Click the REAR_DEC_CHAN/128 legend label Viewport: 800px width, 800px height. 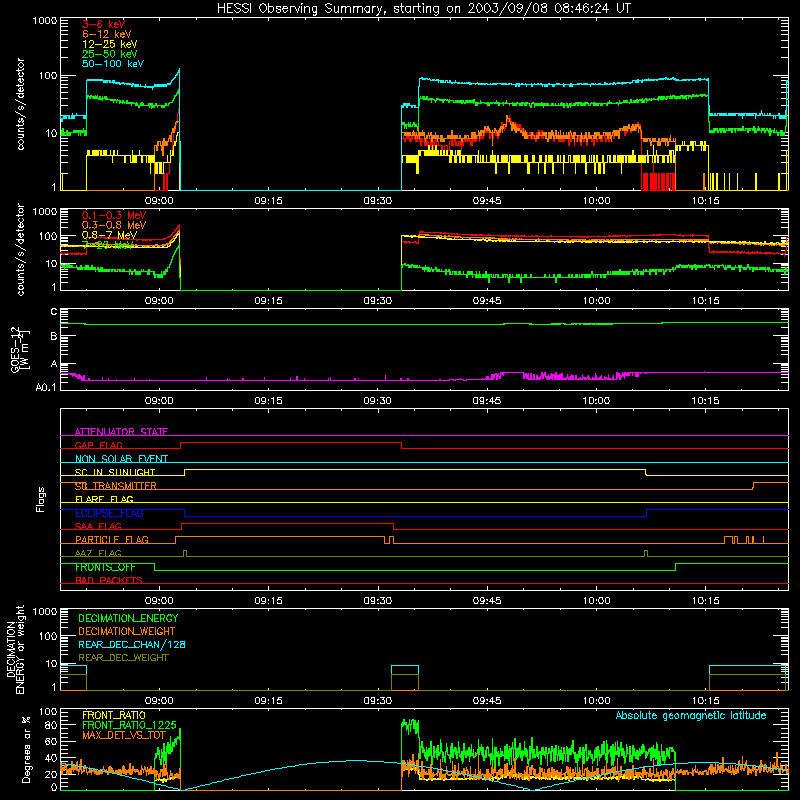tap(132, 644)
